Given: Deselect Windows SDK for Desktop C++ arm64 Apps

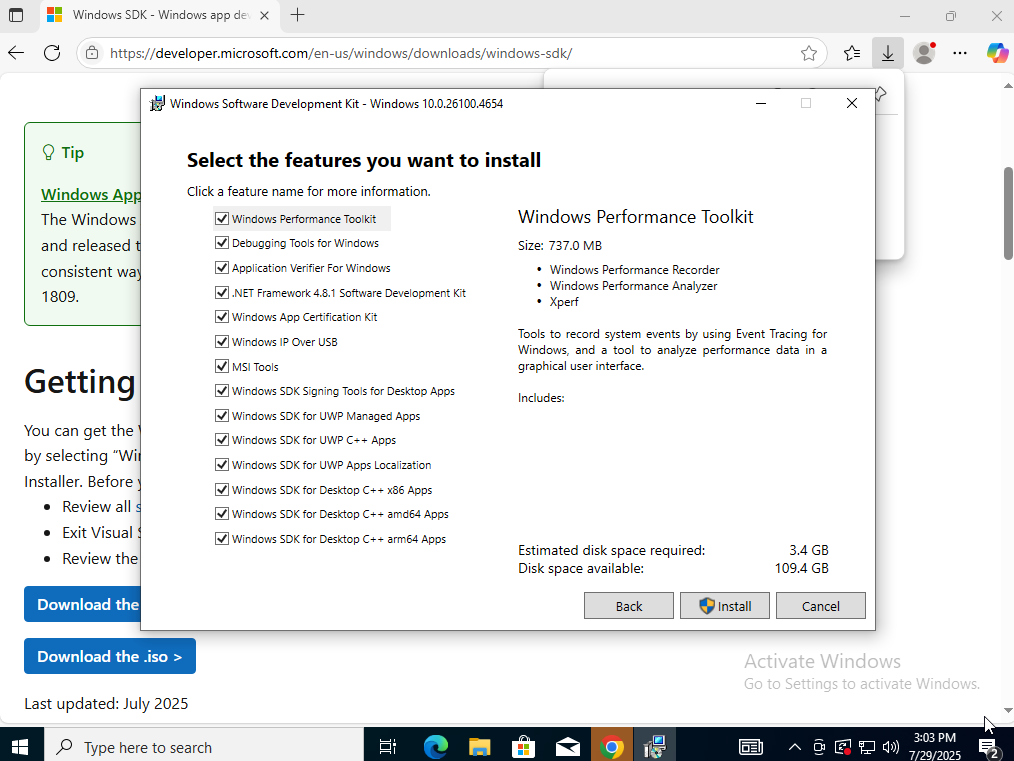Looking at the screenshot, I should click(222, 539).
